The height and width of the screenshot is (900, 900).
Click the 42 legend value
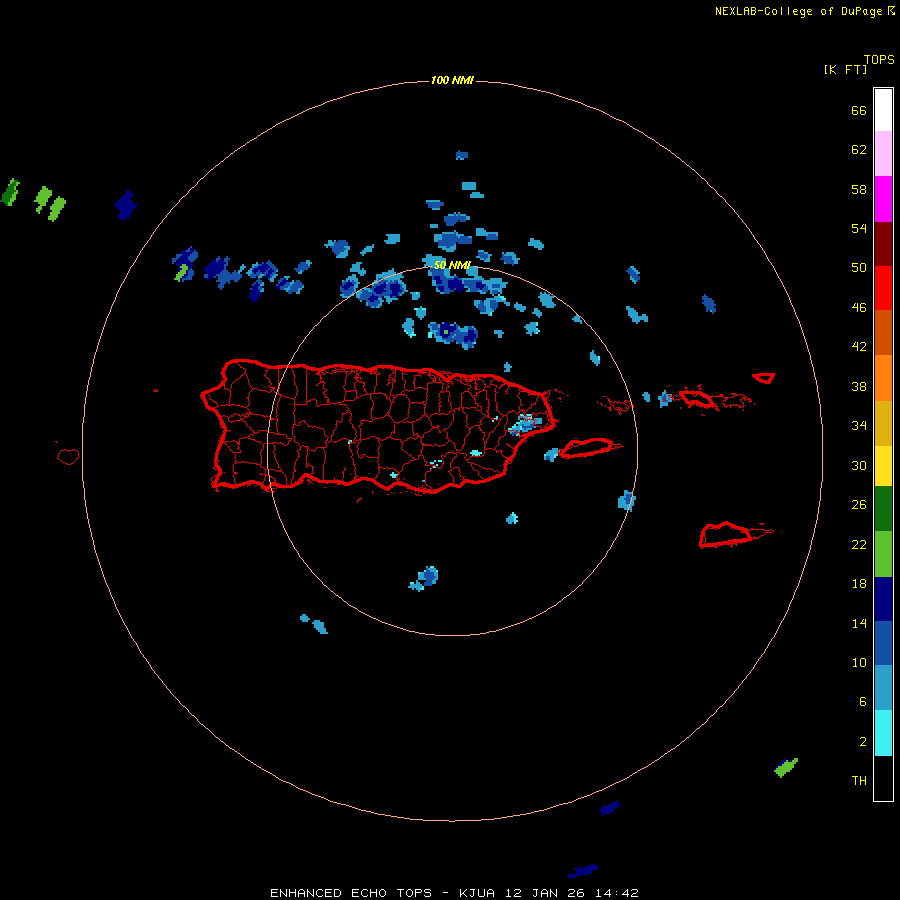click(x=859, y=347)
